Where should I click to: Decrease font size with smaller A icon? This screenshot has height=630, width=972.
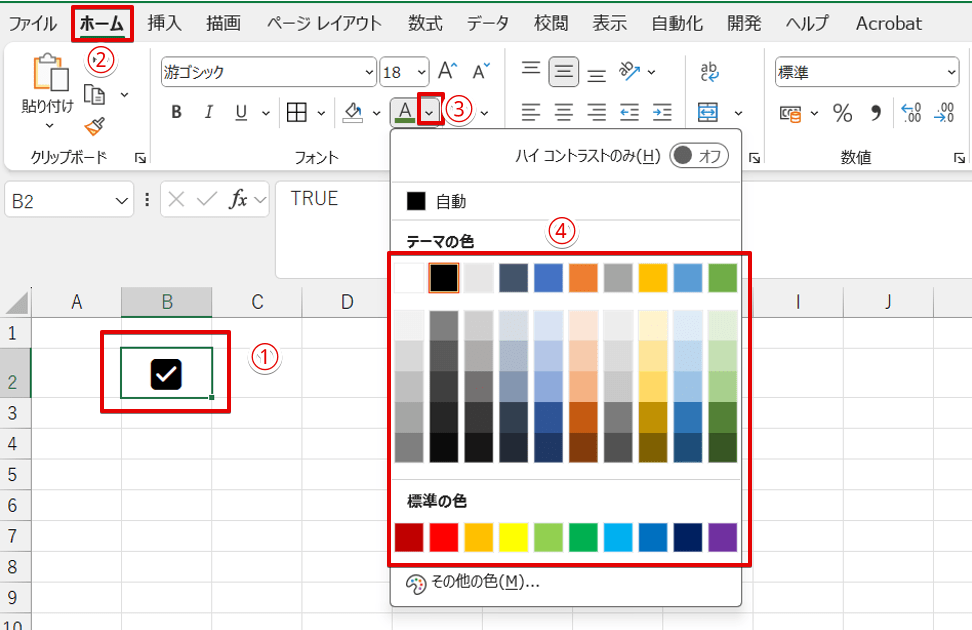tap(481, 71)
